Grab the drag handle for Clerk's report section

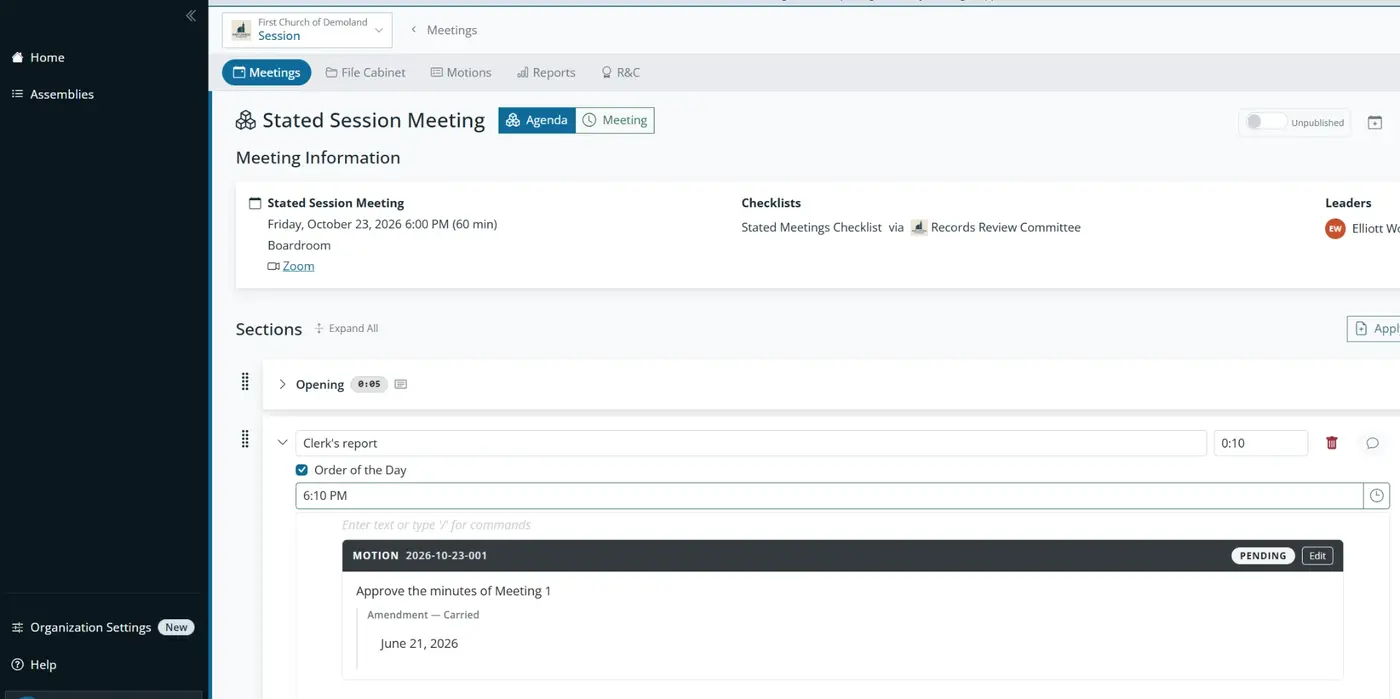tap(245, 439)
